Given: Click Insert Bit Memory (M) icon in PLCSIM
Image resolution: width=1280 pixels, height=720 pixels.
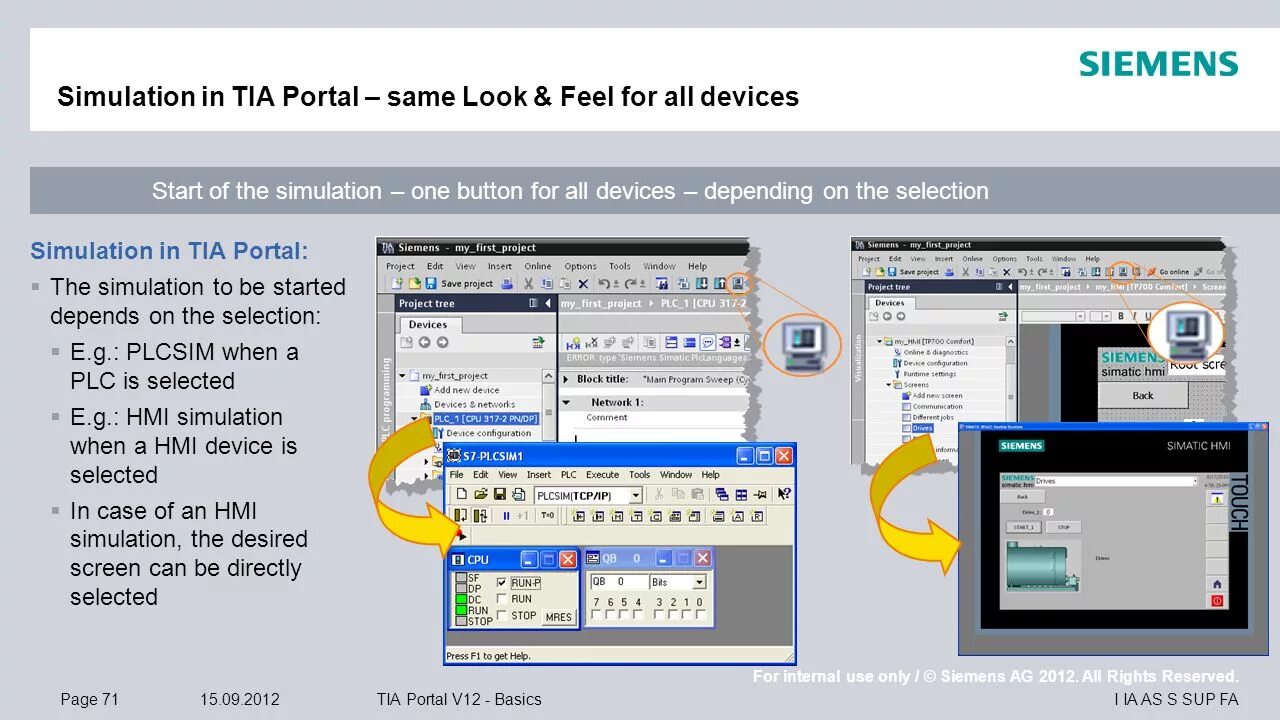Looking at the screenshot, I should pos(617,516).
